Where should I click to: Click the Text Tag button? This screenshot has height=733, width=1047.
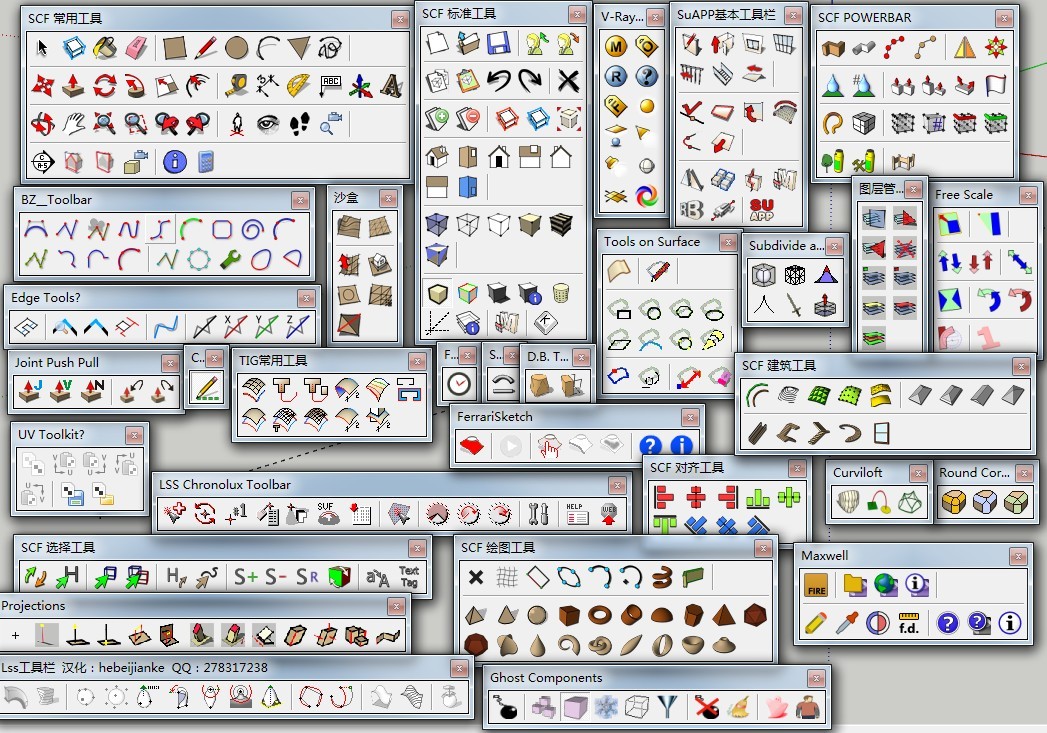(409, 577)
